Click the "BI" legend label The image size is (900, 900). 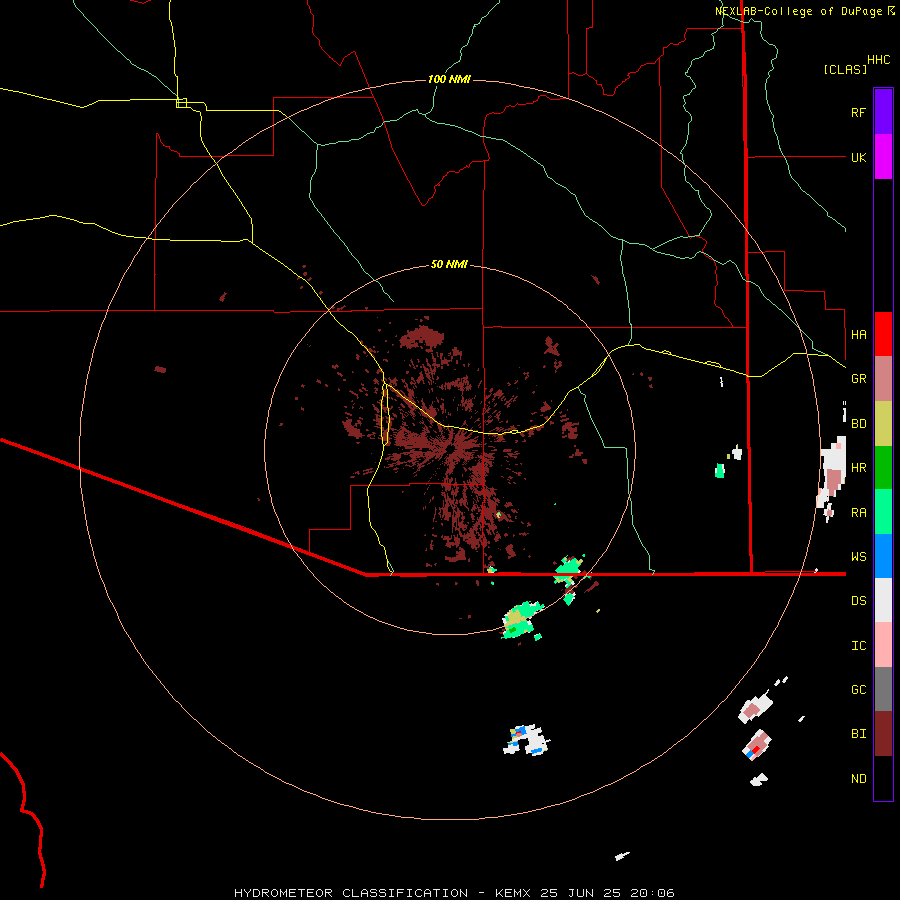pyautogui.click(x=858, y=734)
